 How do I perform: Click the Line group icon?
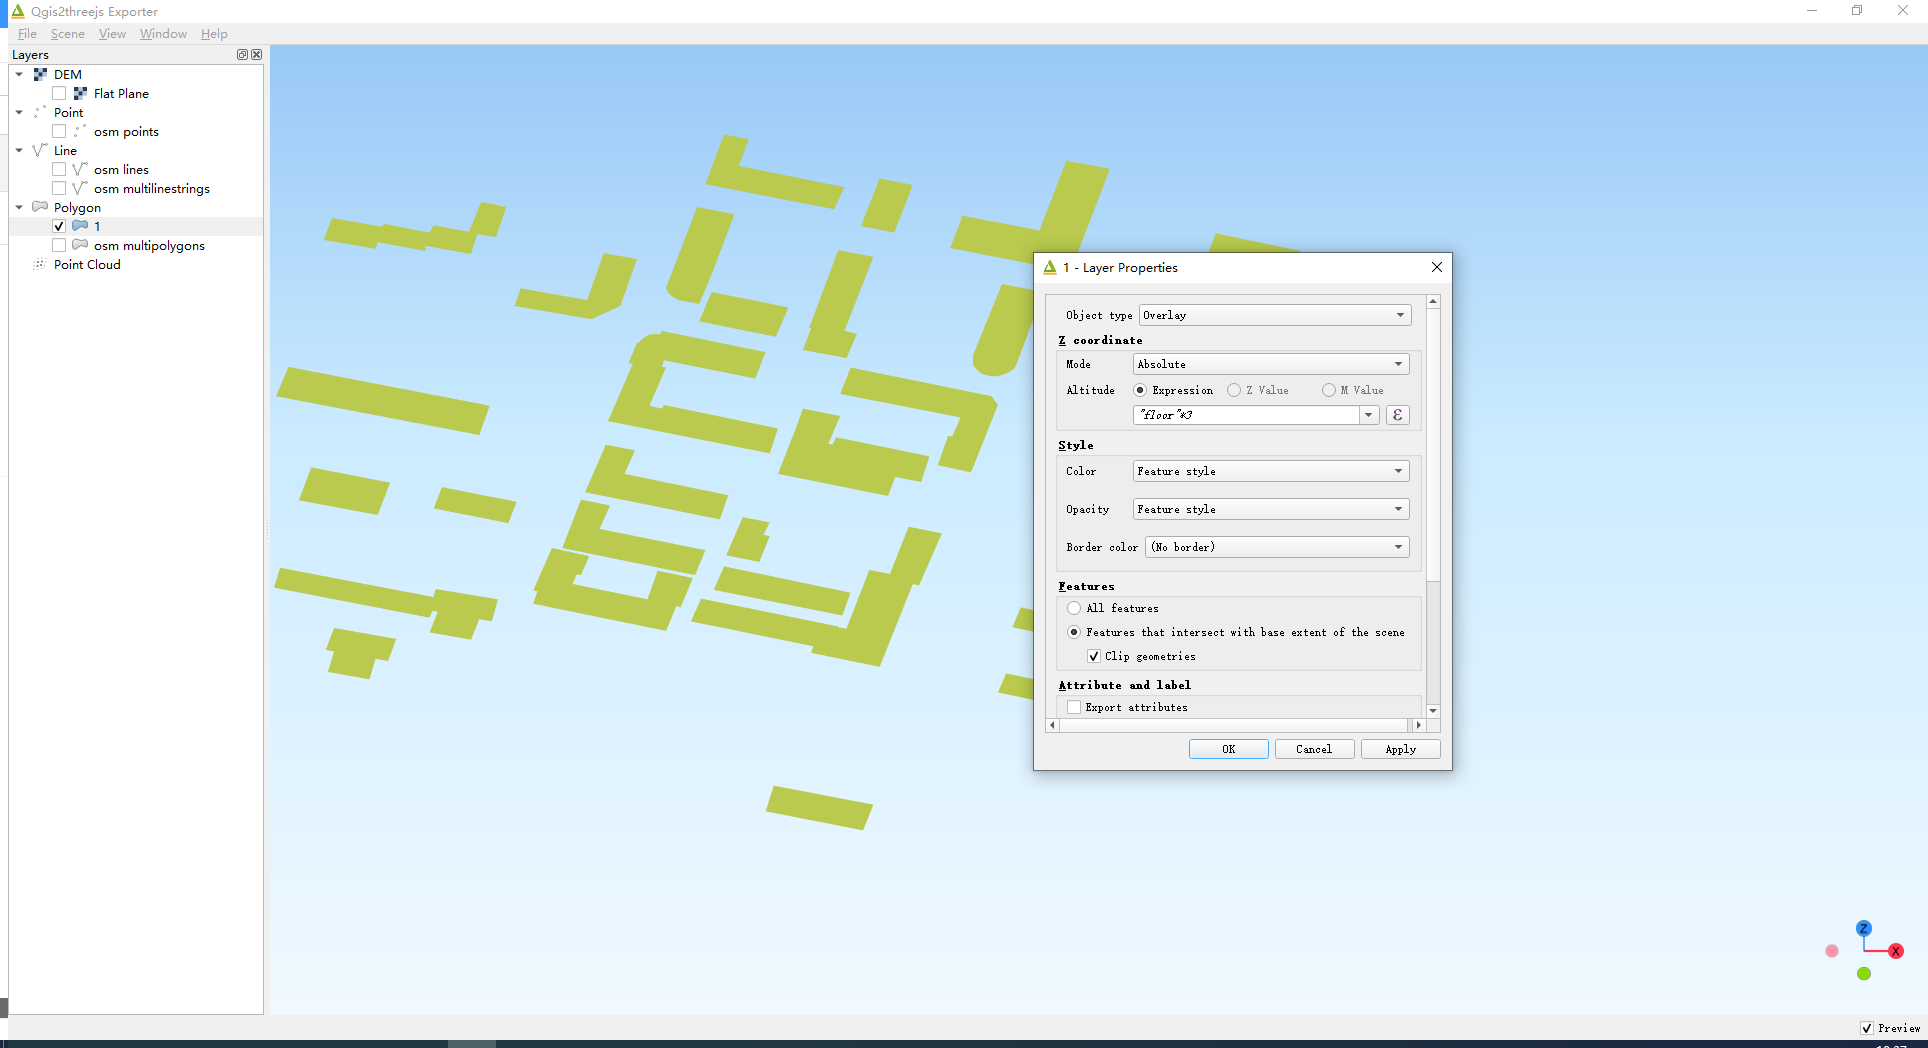40,150
